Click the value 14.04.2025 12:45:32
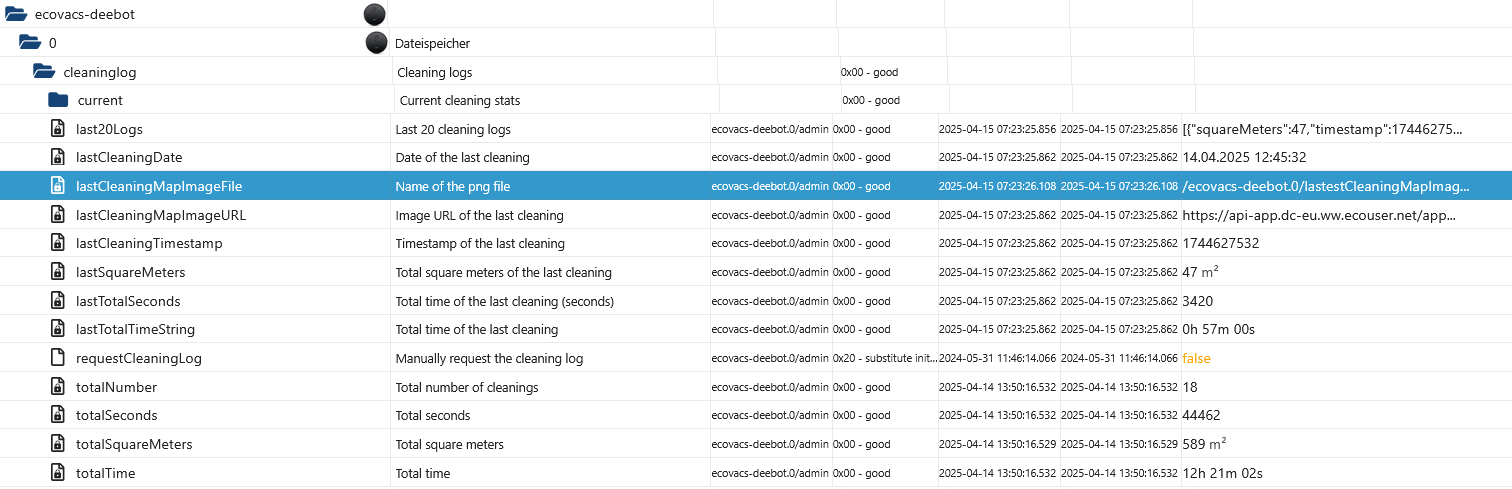Image resolution: width=1512 pixels, height=489 pixels. click(x=1244, y=157)
